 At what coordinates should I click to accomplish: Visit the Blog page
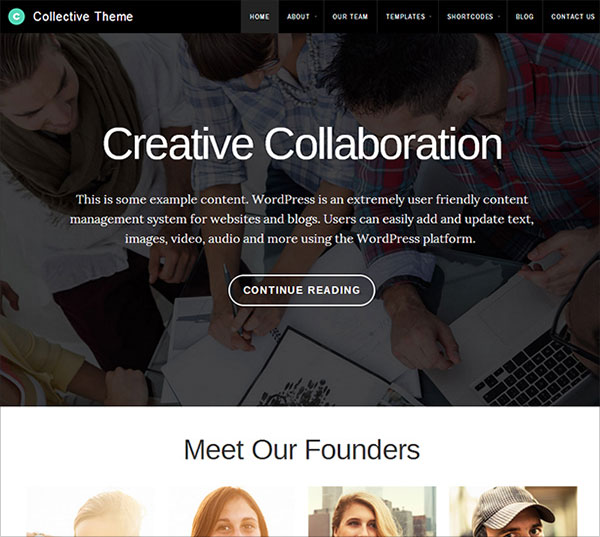[x=524, y=16]
